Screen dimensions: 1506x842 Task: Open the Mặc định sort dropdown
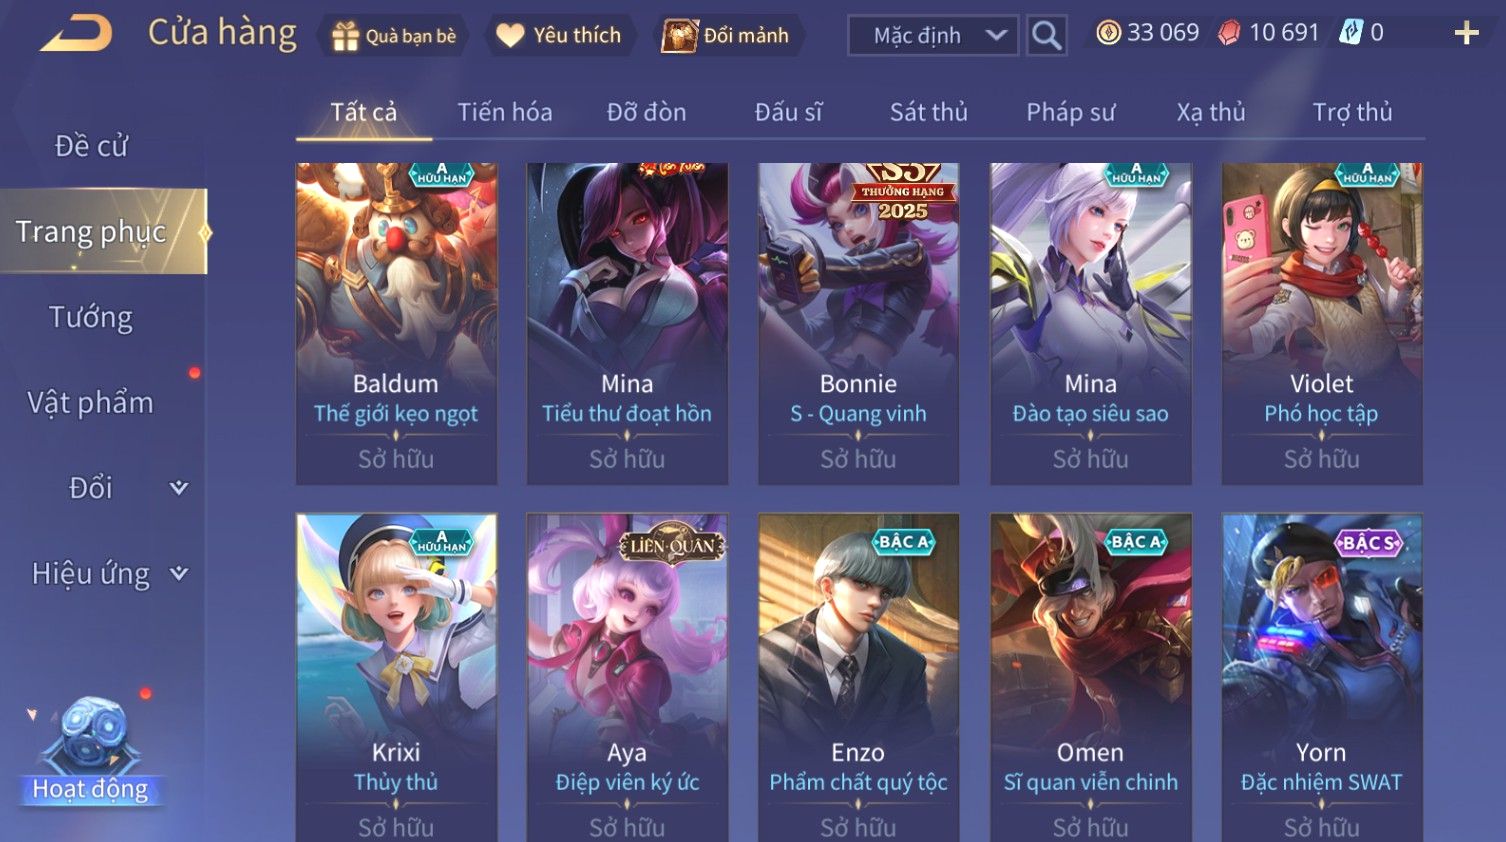point(933,36)
